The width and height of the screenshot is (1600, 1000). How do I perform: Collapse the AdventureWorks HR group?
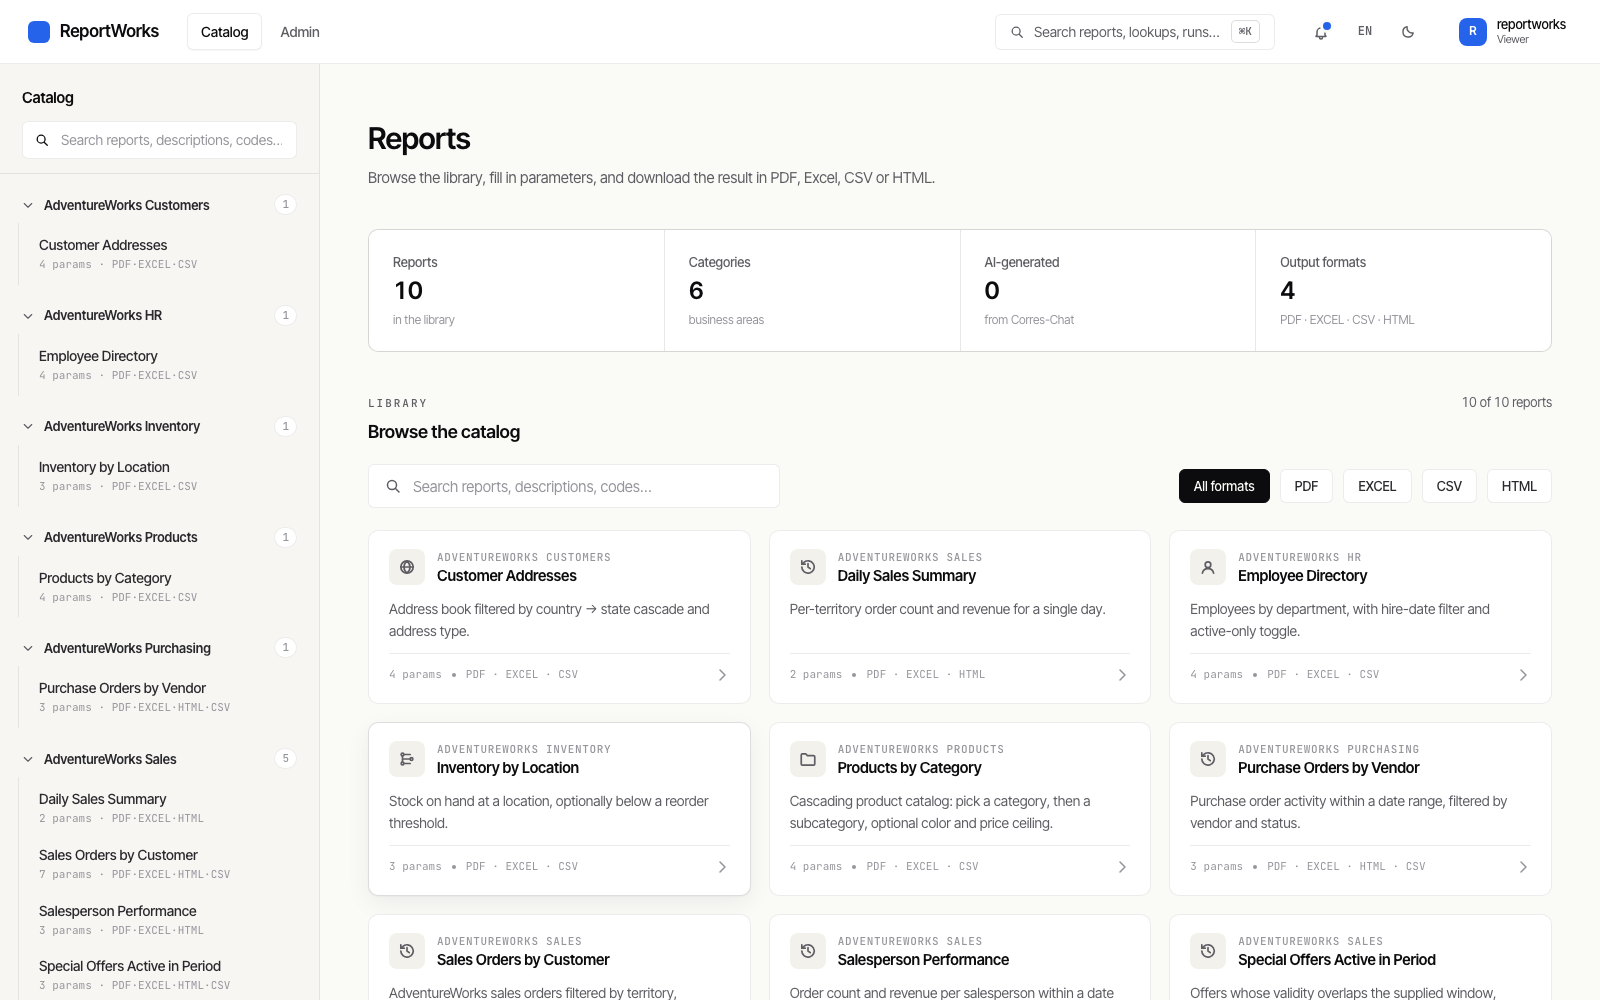pyautogui.click(x=28, y=316)
